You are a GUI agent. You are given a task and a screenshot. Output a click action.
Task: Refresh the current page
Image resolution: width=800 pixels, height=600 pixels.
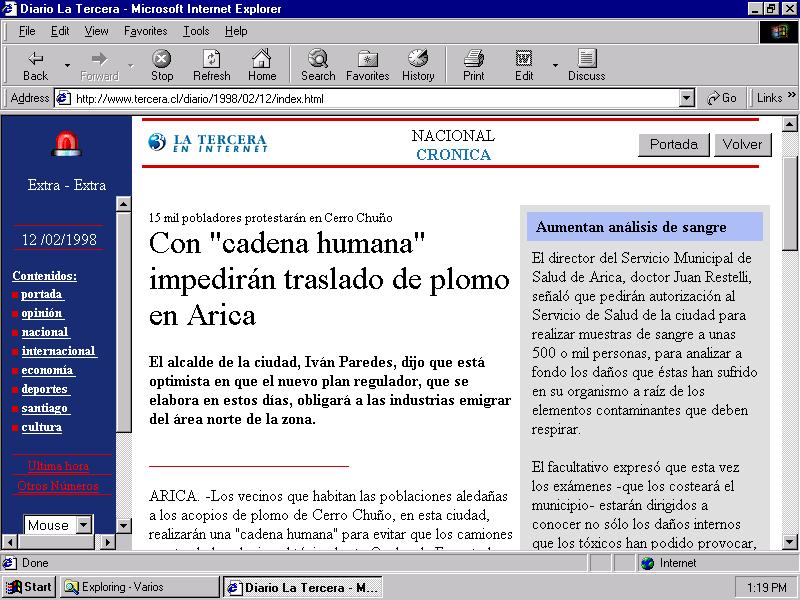[212, 66]
